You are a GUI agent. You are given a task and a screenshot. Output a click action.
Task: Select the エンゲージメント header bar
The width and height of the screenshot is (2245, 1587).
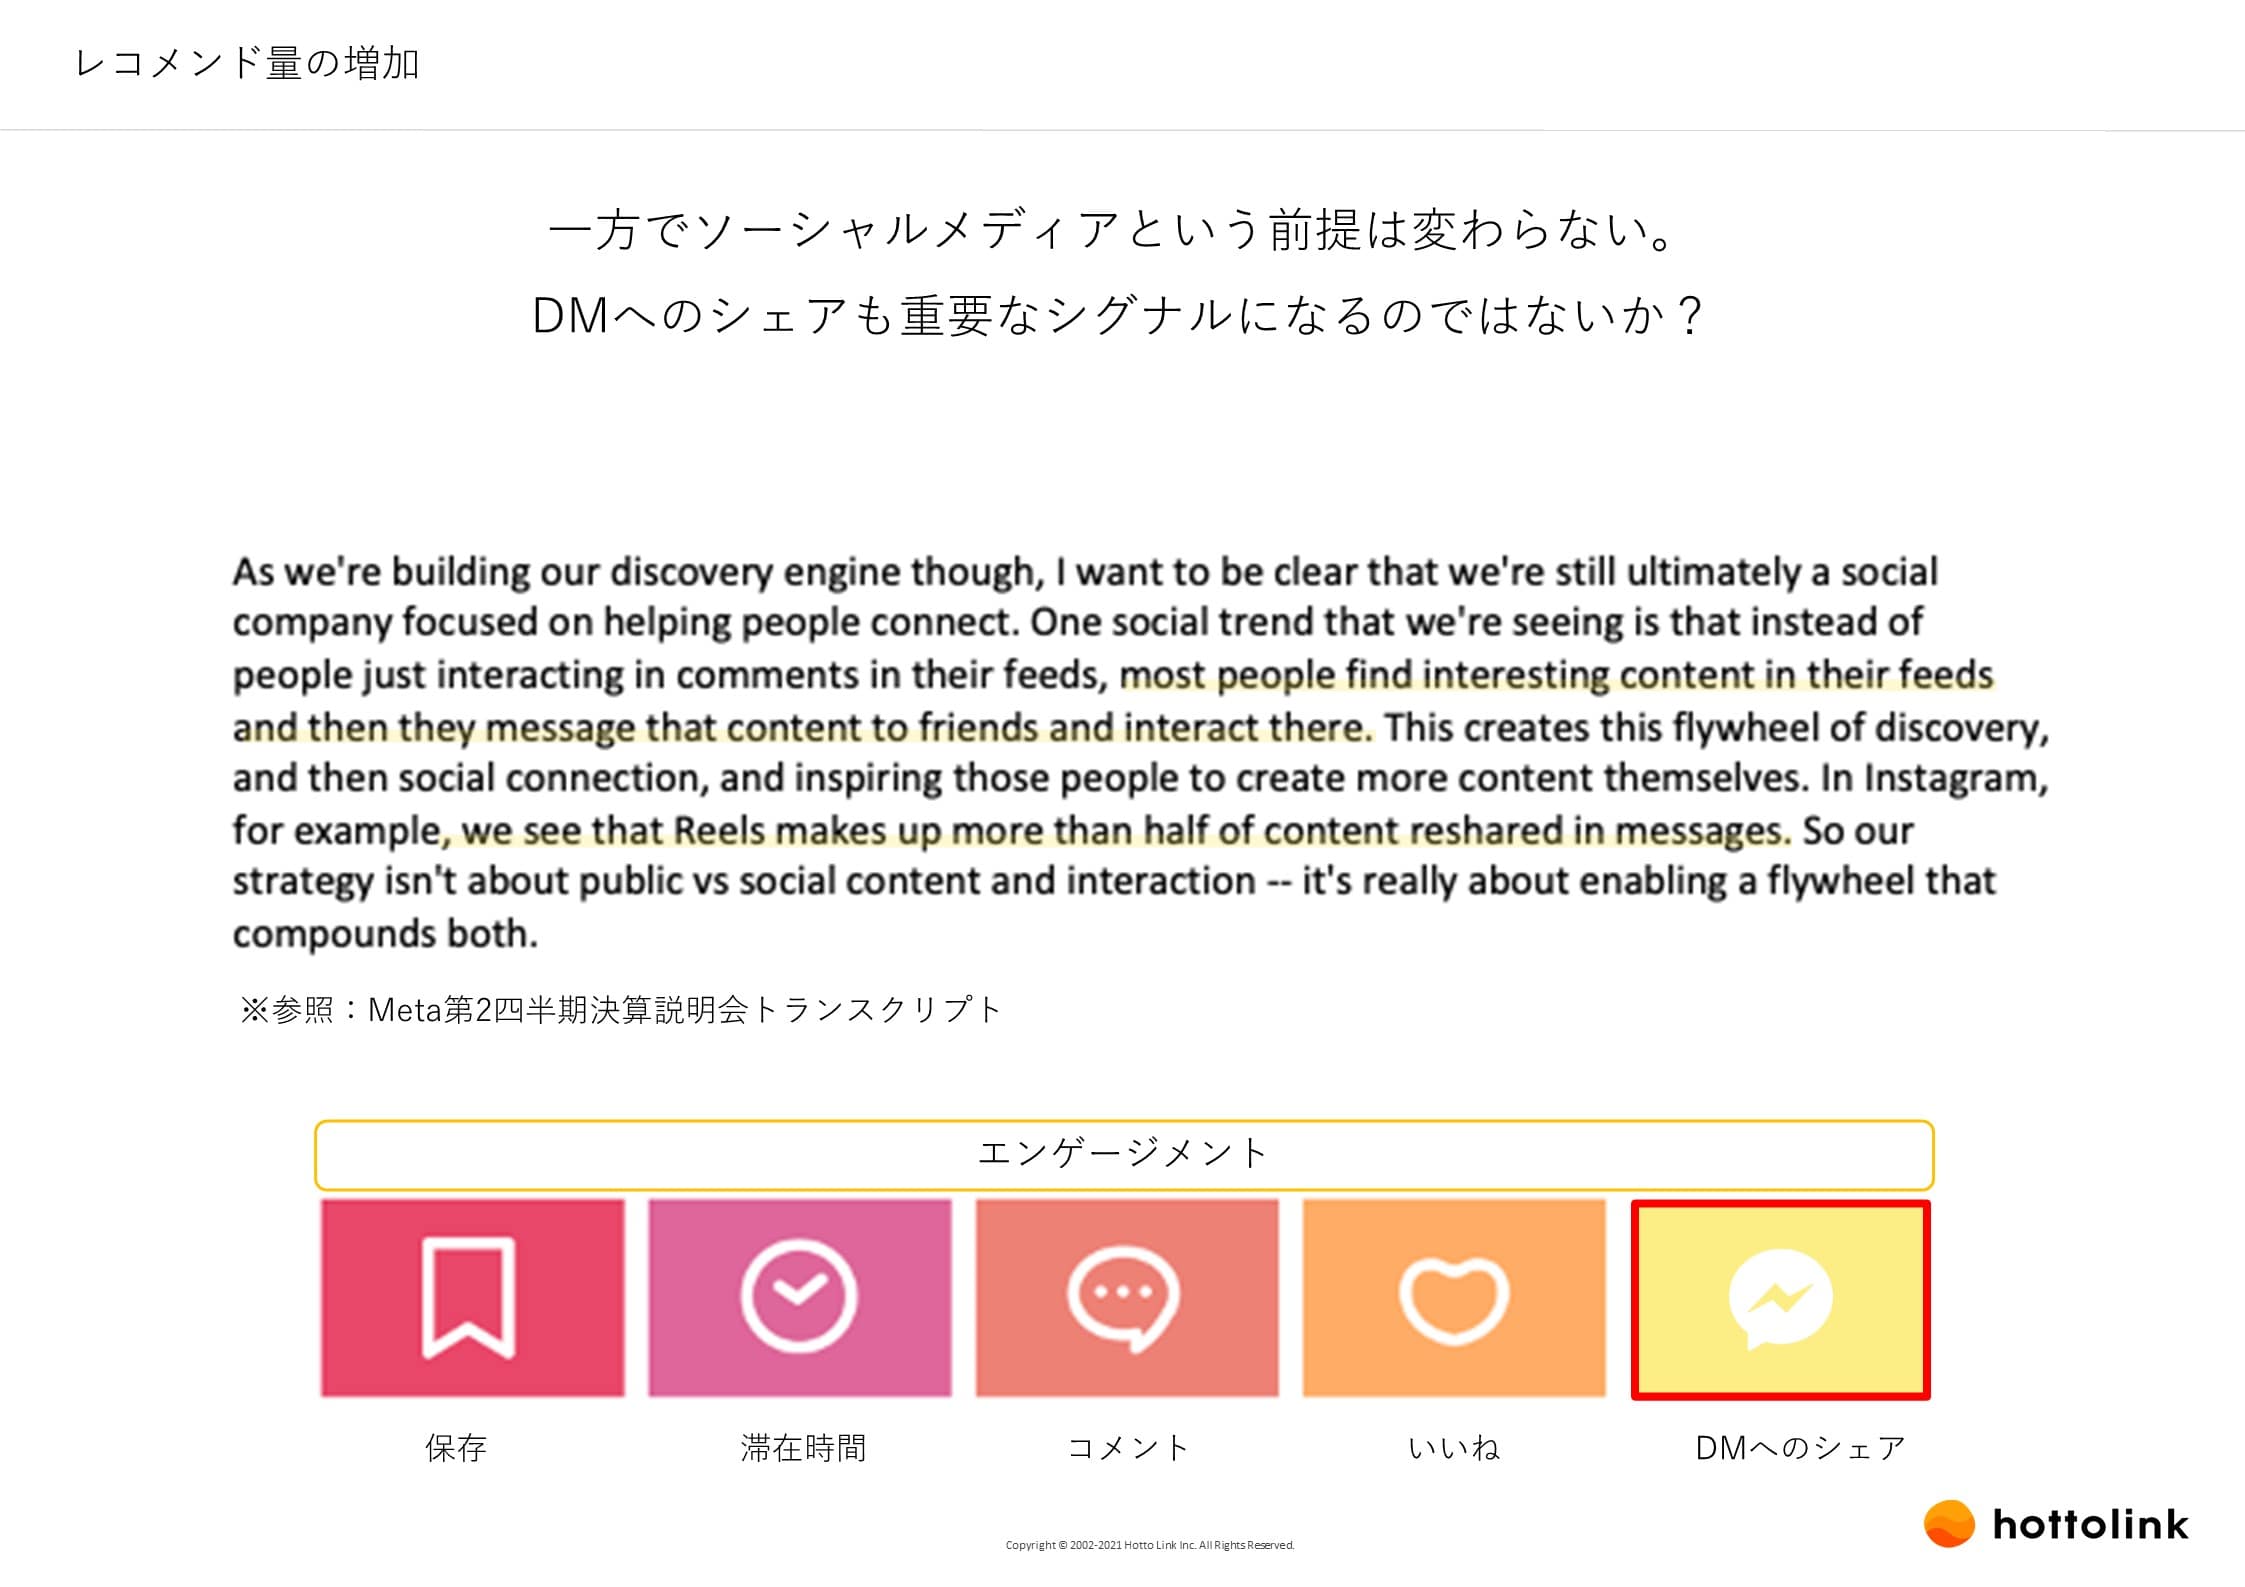point(1124,1155)
